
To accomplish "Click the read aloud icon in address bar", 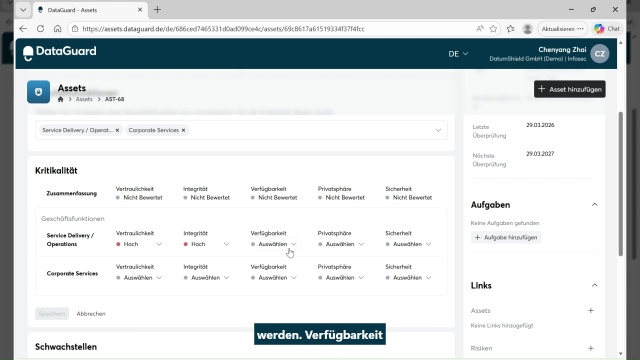I will [480, 29].
